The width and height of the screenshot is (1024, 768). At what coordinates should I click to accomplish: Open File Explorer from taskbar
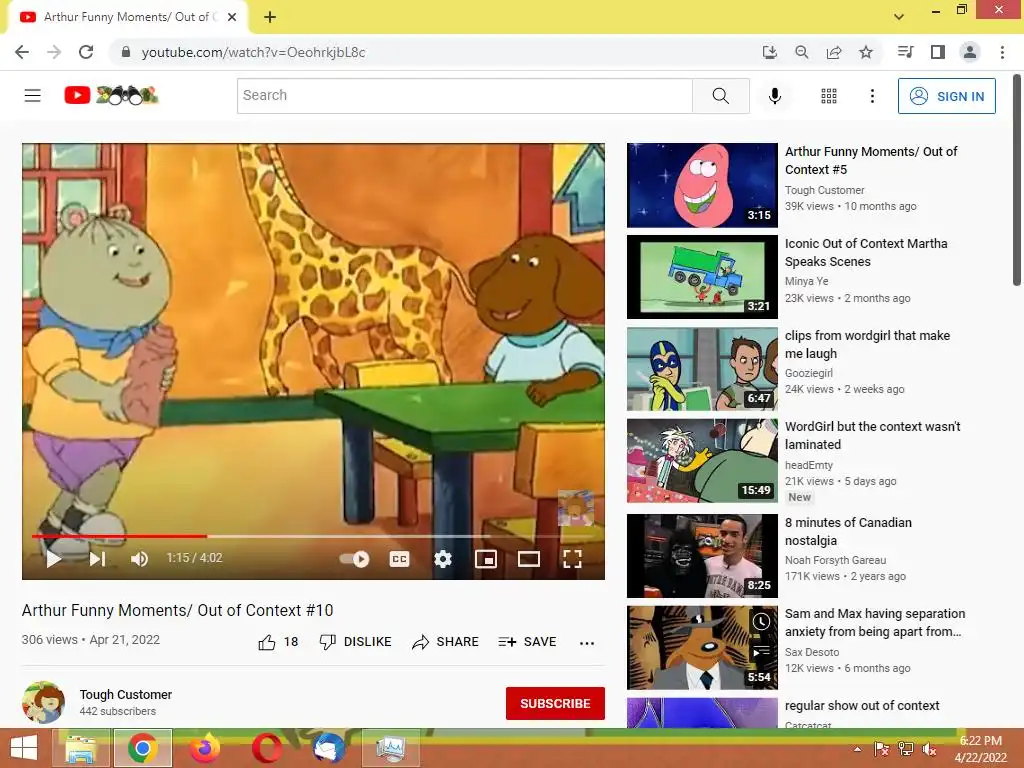point(81,748)
